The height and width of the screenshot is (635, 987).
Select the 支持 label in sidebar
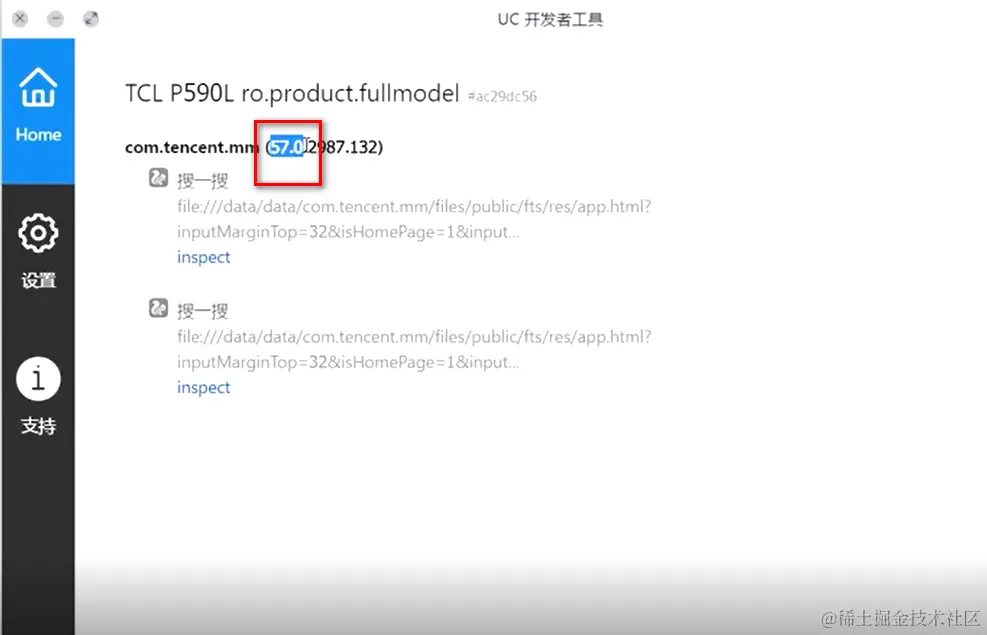pos(38,426)
